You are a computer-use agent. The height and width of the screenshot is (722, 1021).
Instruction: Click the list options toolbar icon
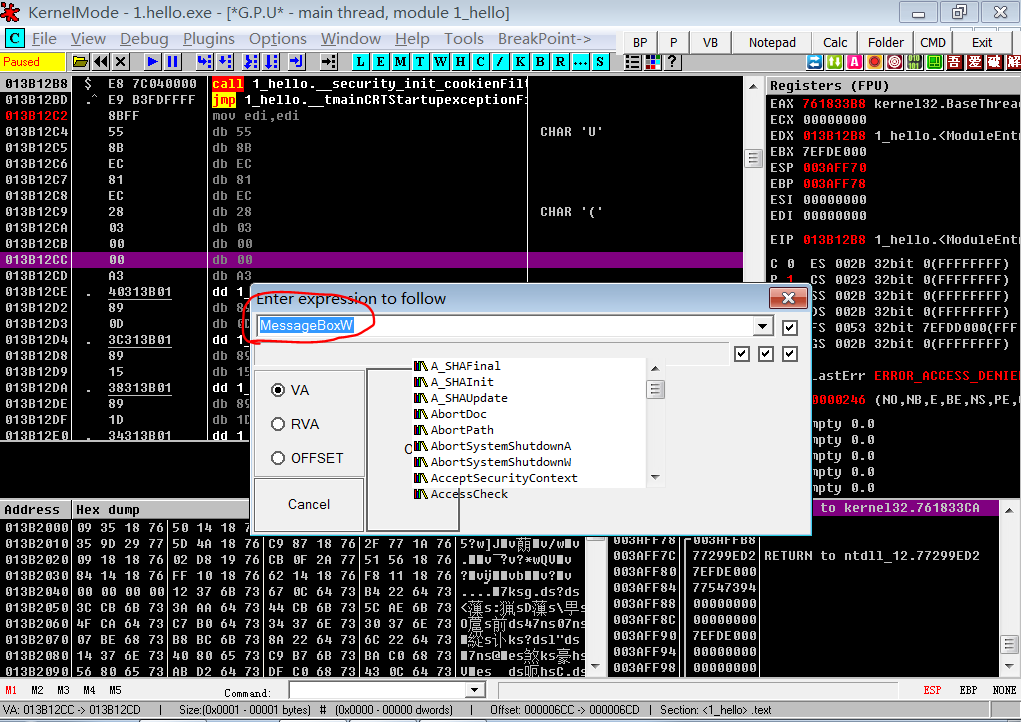click(632, 62)
